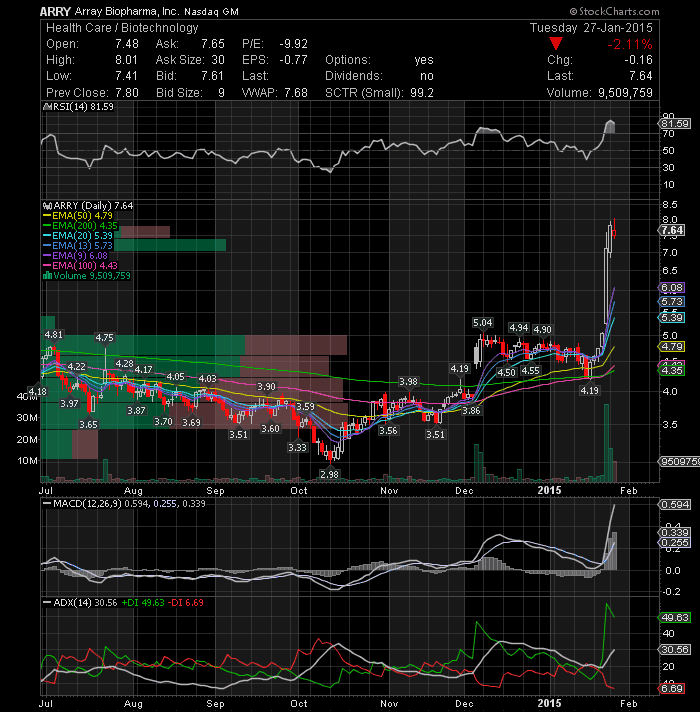700x712 pixels.
Task: Click the green 49.63 tag on the ADX axis
Action: 675,618
